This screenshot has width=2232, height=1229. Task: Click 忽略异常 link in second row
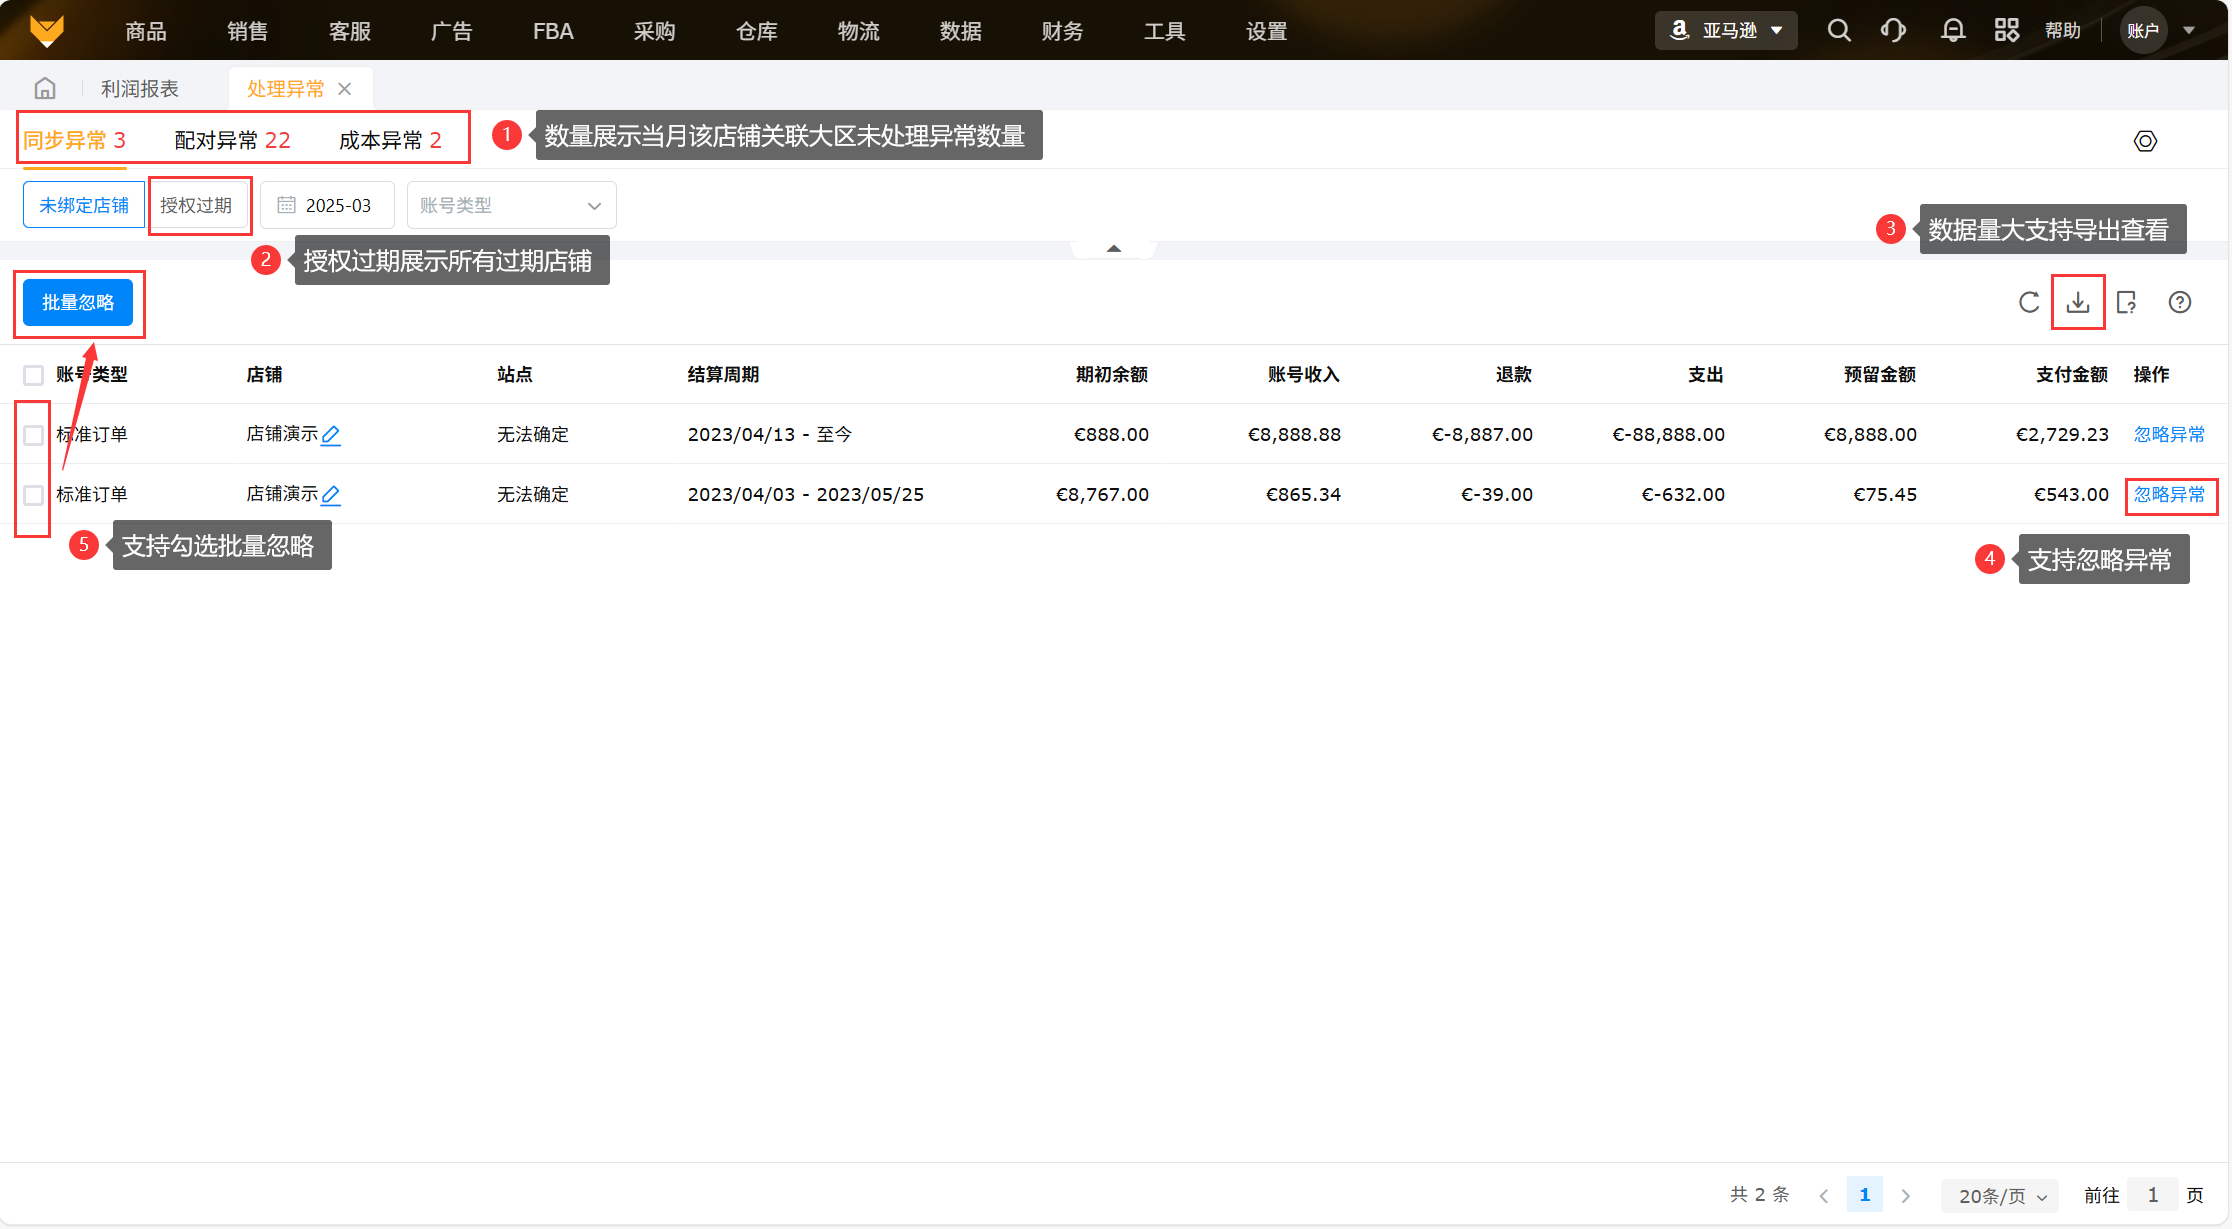coord(2169,495)
